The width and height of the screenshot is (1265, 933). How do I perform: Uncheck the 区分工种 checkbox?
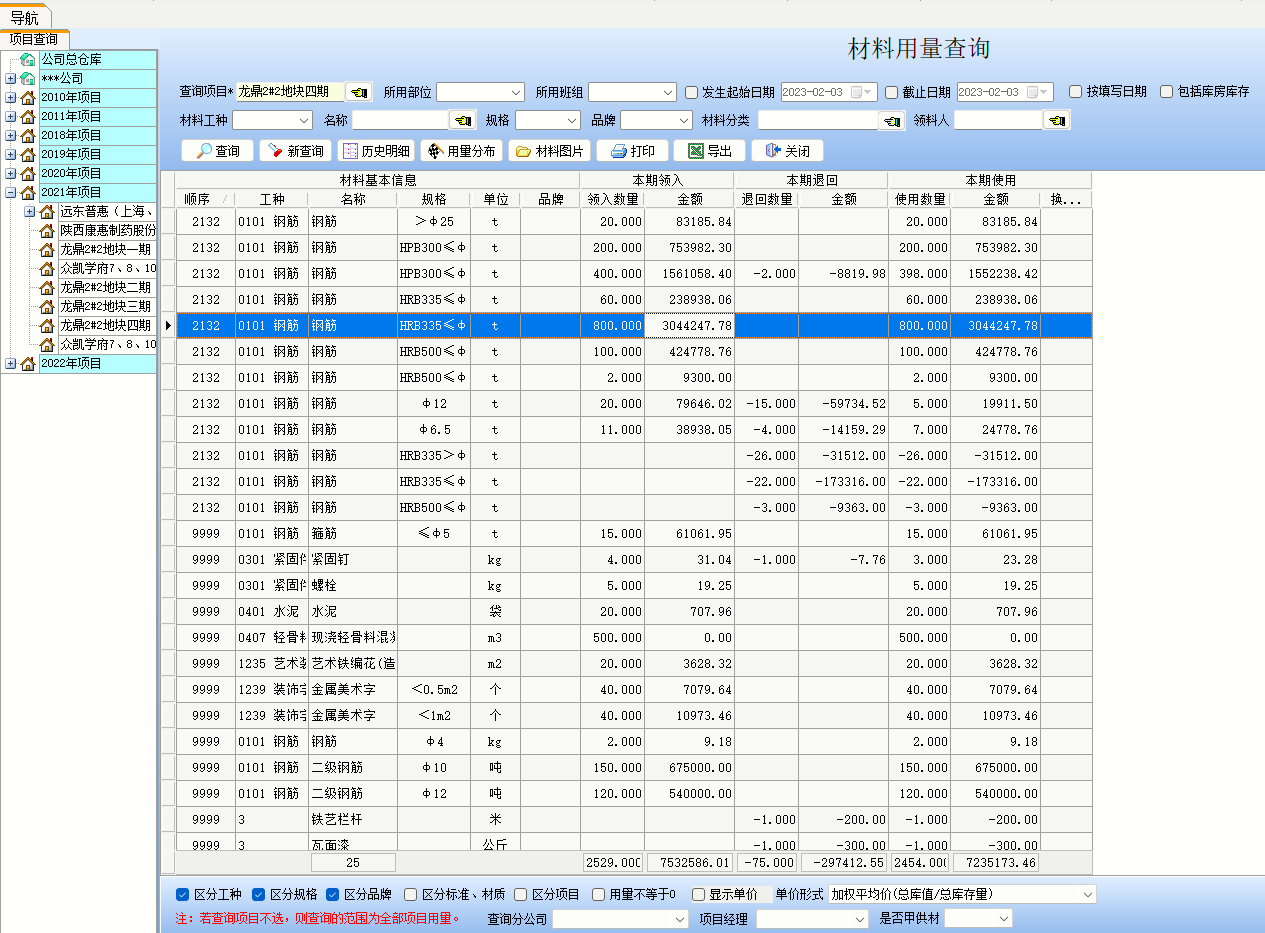click(182, 895)
